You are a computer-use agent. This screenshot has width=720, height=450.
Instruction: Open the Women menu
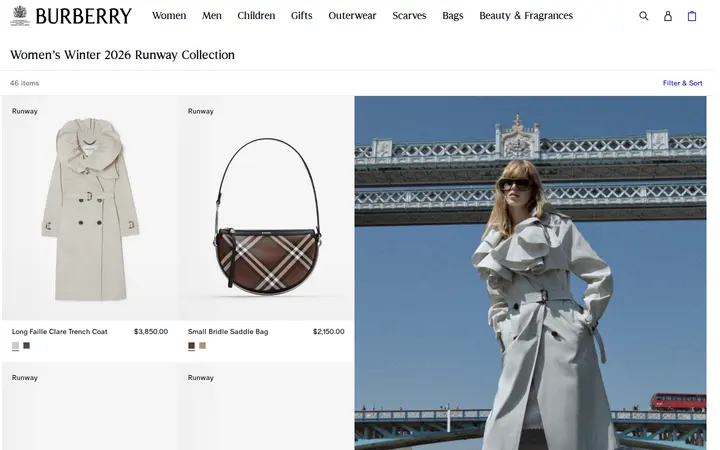pyautogui.click(x=169, y=16)
